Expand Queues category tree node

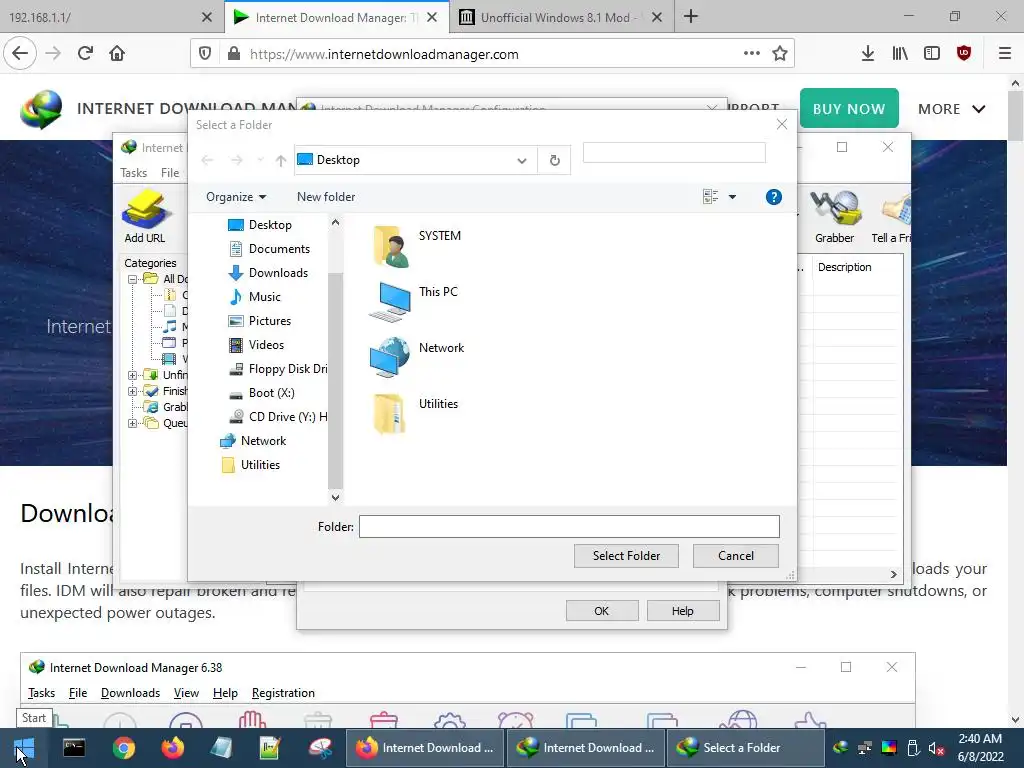coord(133,424)
